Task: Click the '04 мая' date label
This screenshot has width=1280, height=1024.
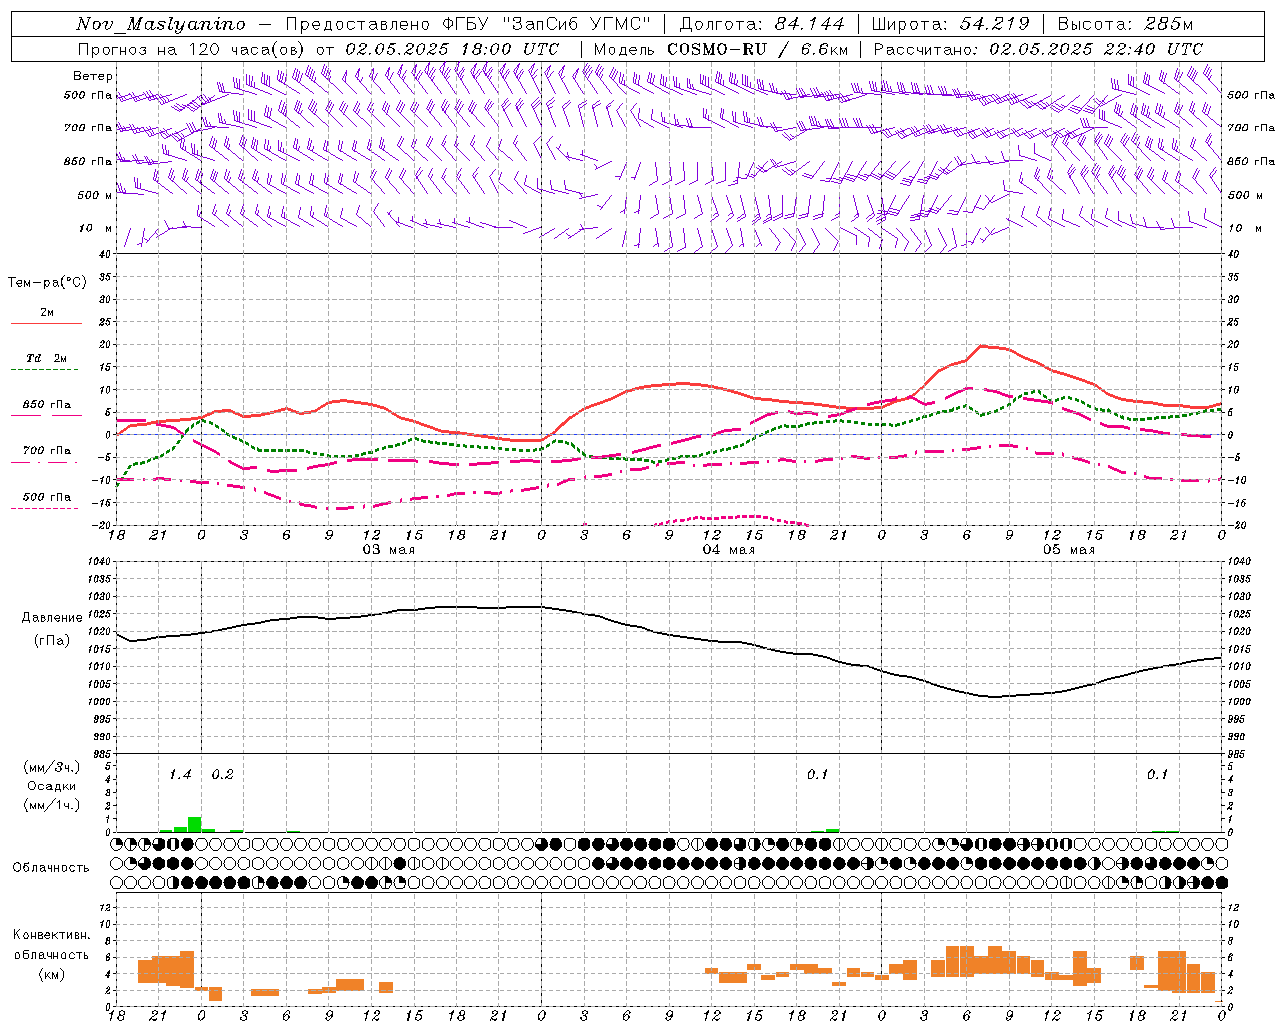Action: 728,550
